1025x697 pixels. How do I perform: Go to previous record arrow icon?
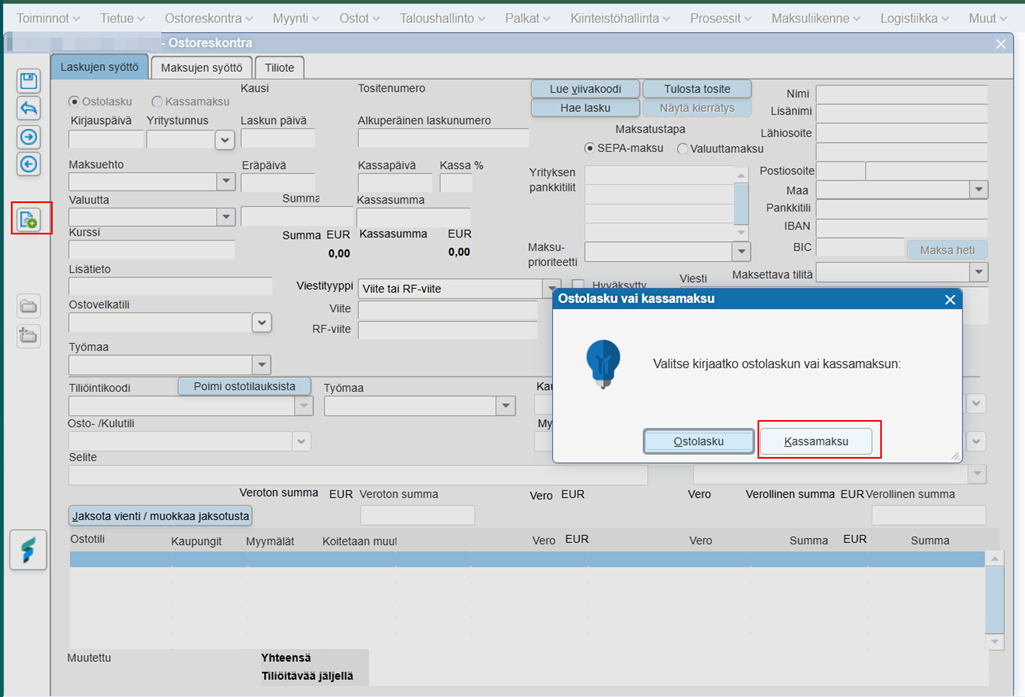[x=28, y=164]
